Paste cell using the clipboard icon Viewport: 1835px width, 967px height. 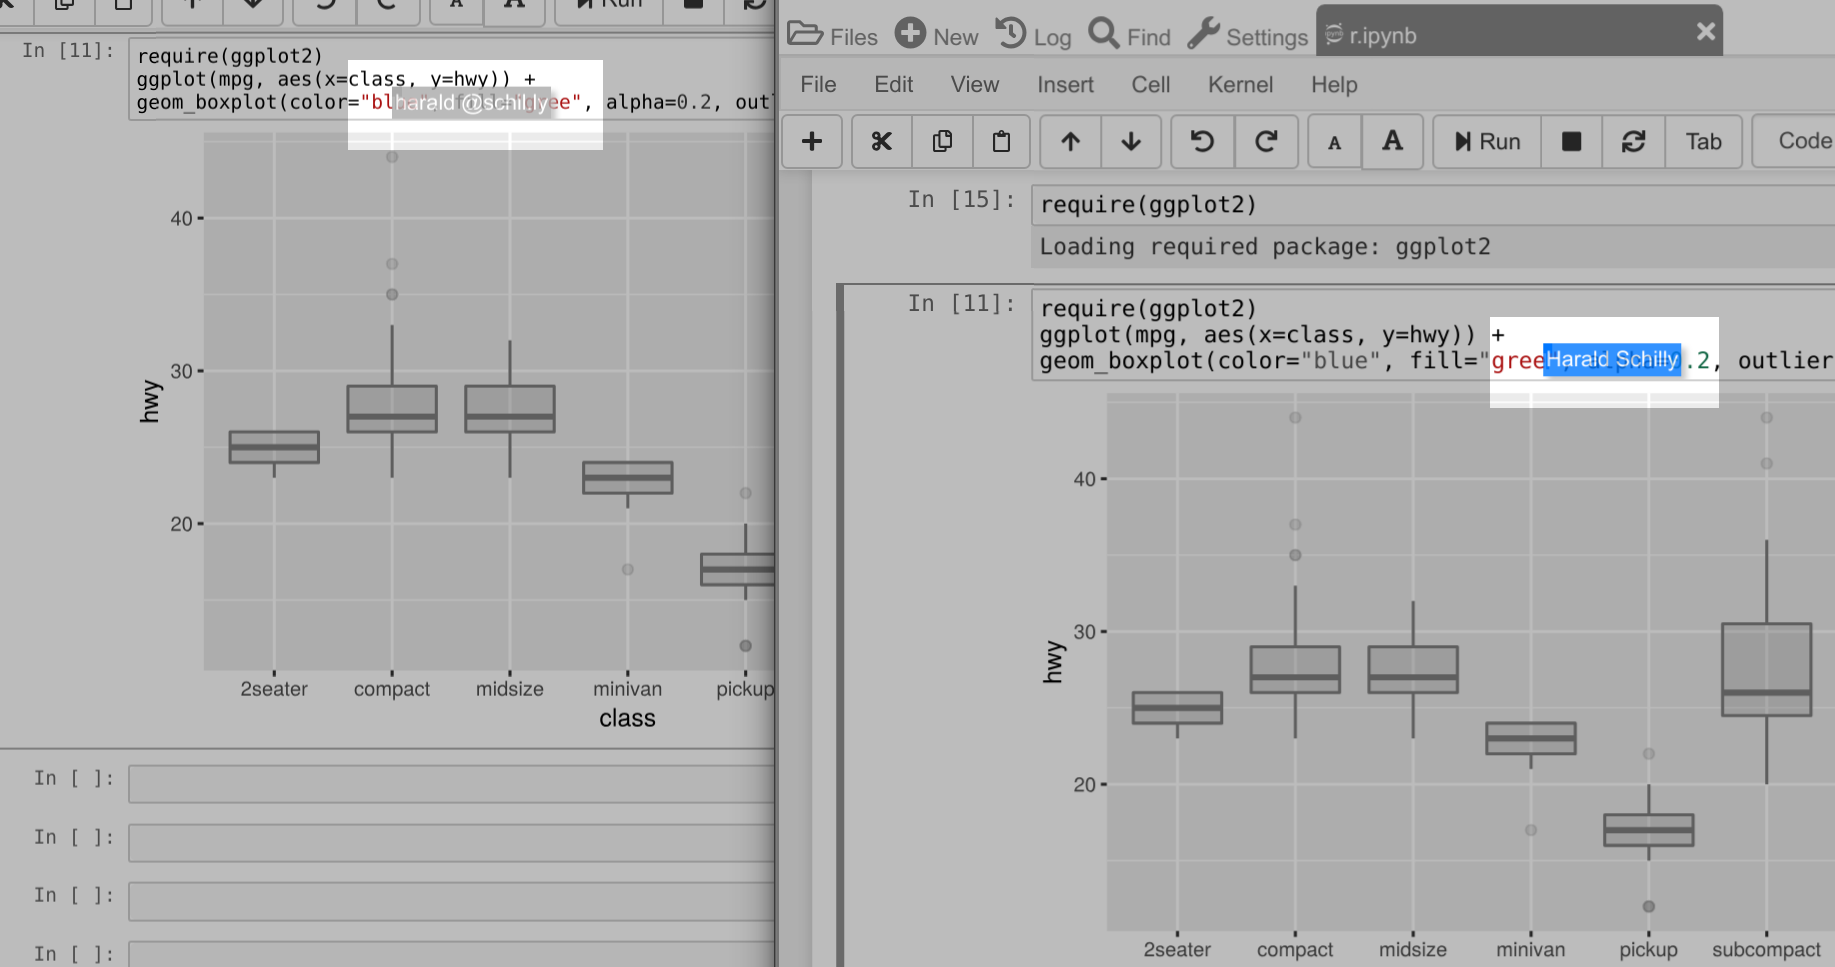pos(1001,142)
